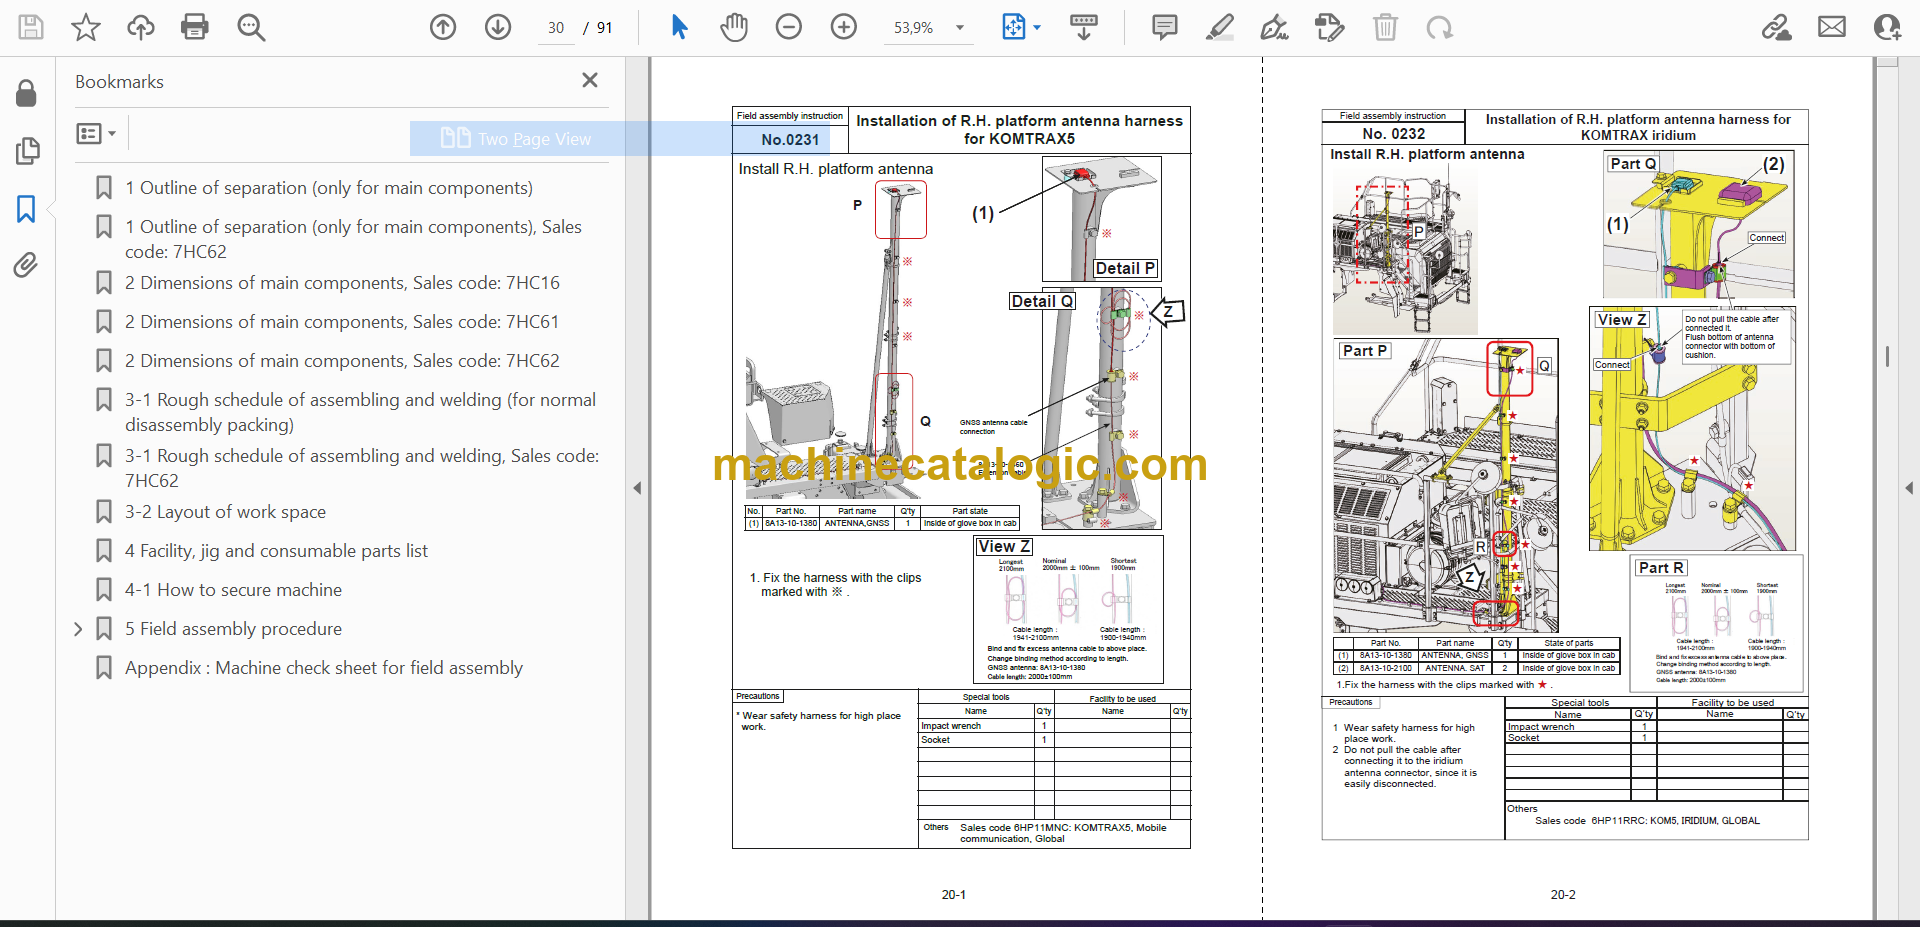The image size is (1920, 927).
Task: Select the Highlight text pen tool
Action: (x=1220, y=27)
